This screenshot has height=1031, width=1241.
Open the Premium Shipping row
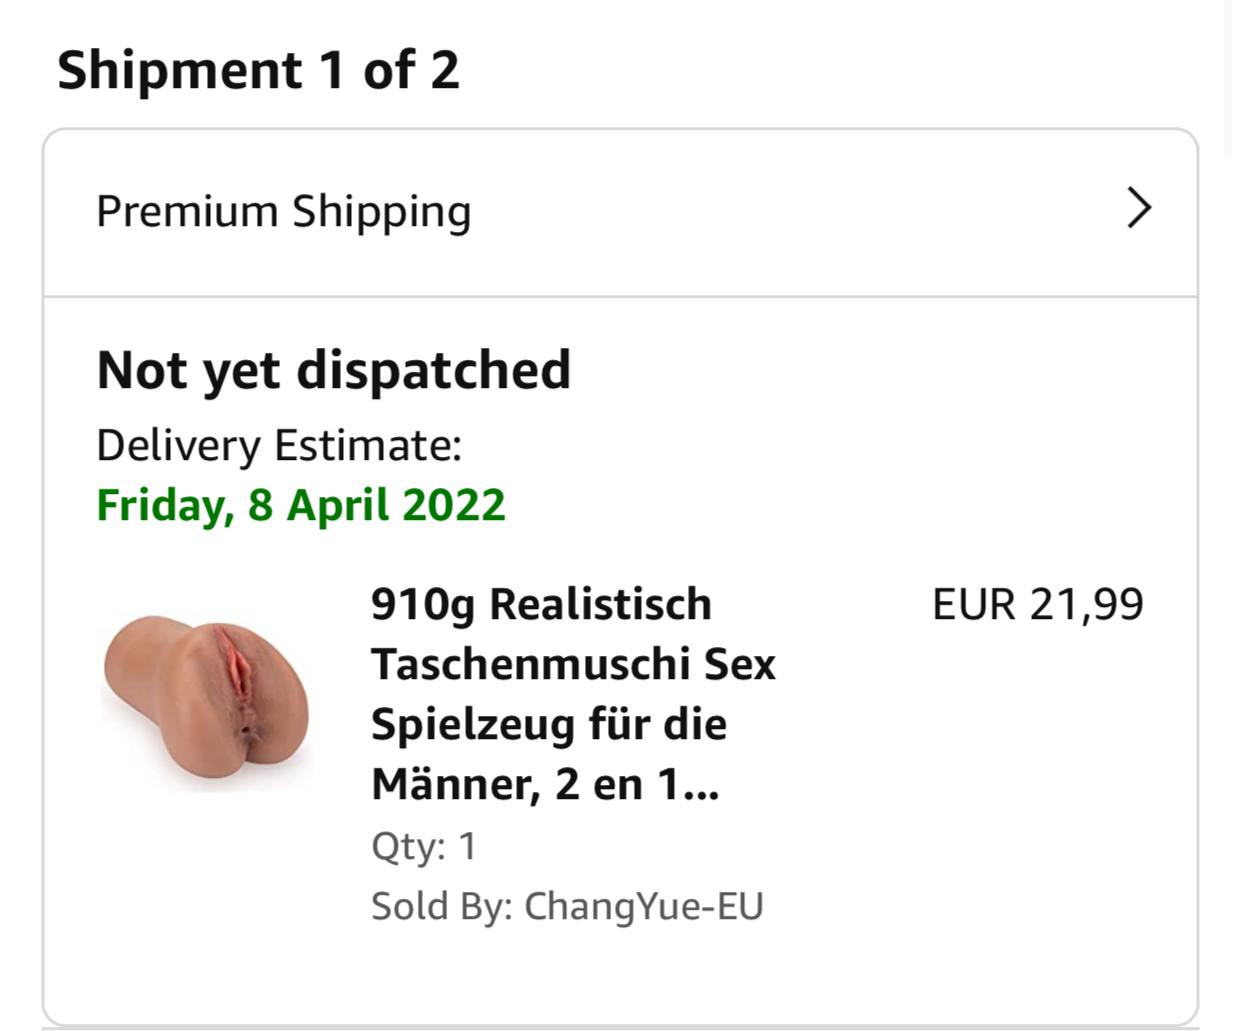pos(620,212)
